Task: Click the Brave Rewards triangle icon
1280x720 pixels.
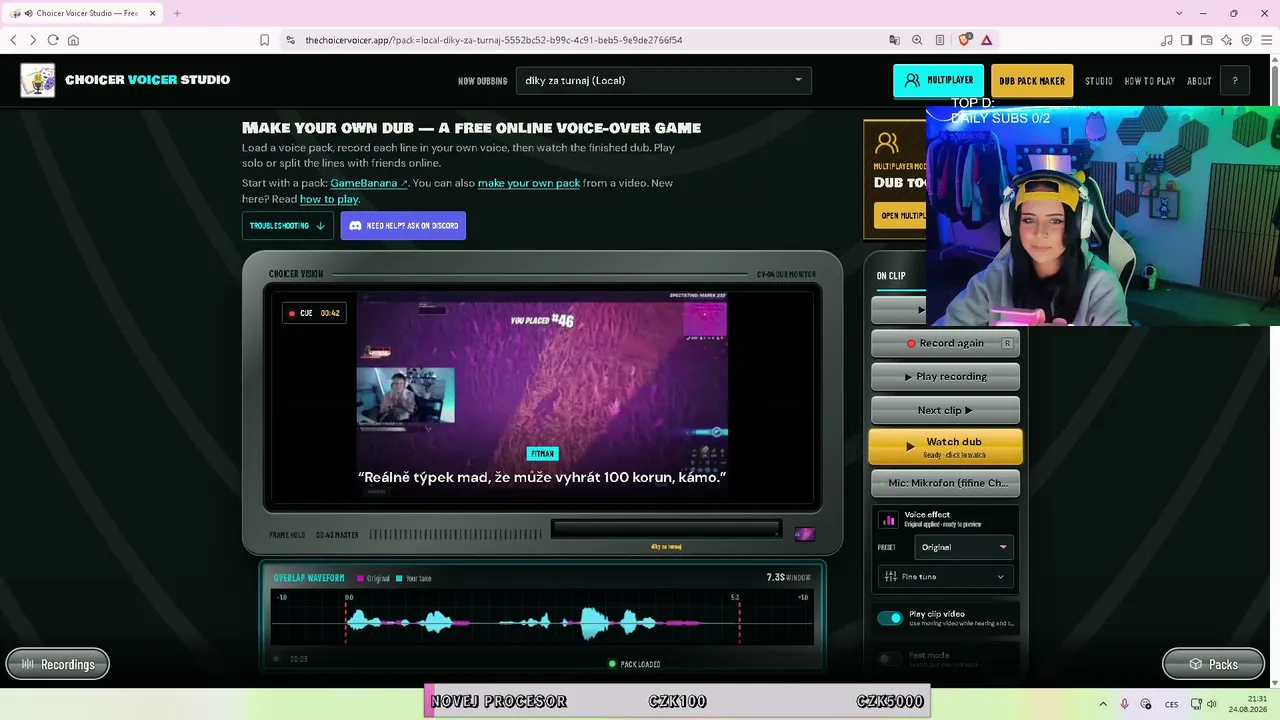Action: 987,40
